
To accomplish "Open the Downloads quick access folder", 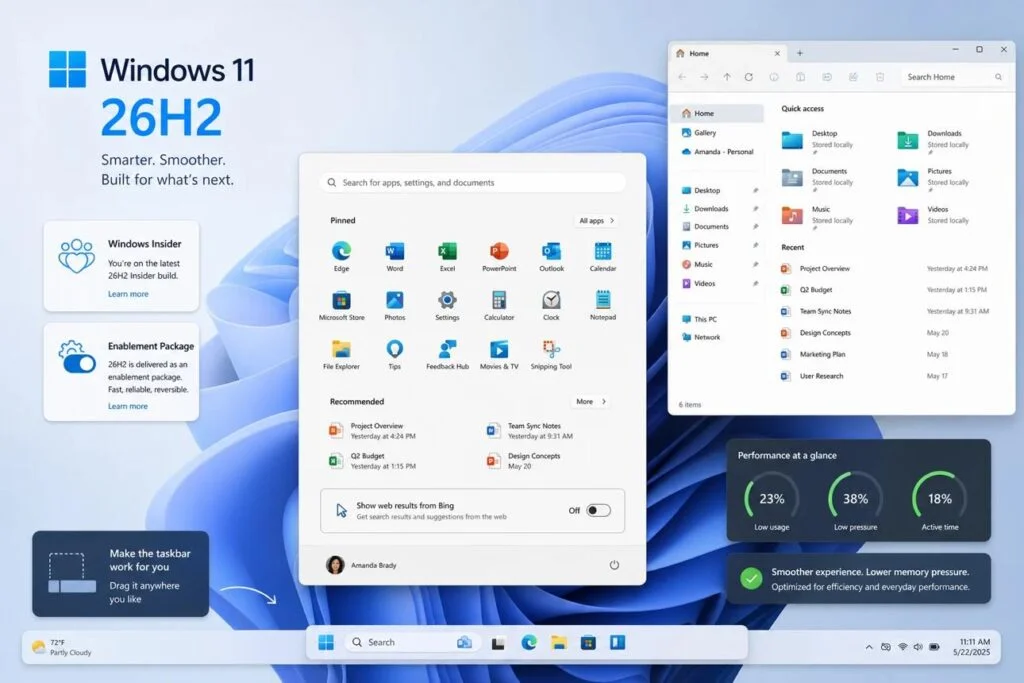I will click(x=934, y=140).
